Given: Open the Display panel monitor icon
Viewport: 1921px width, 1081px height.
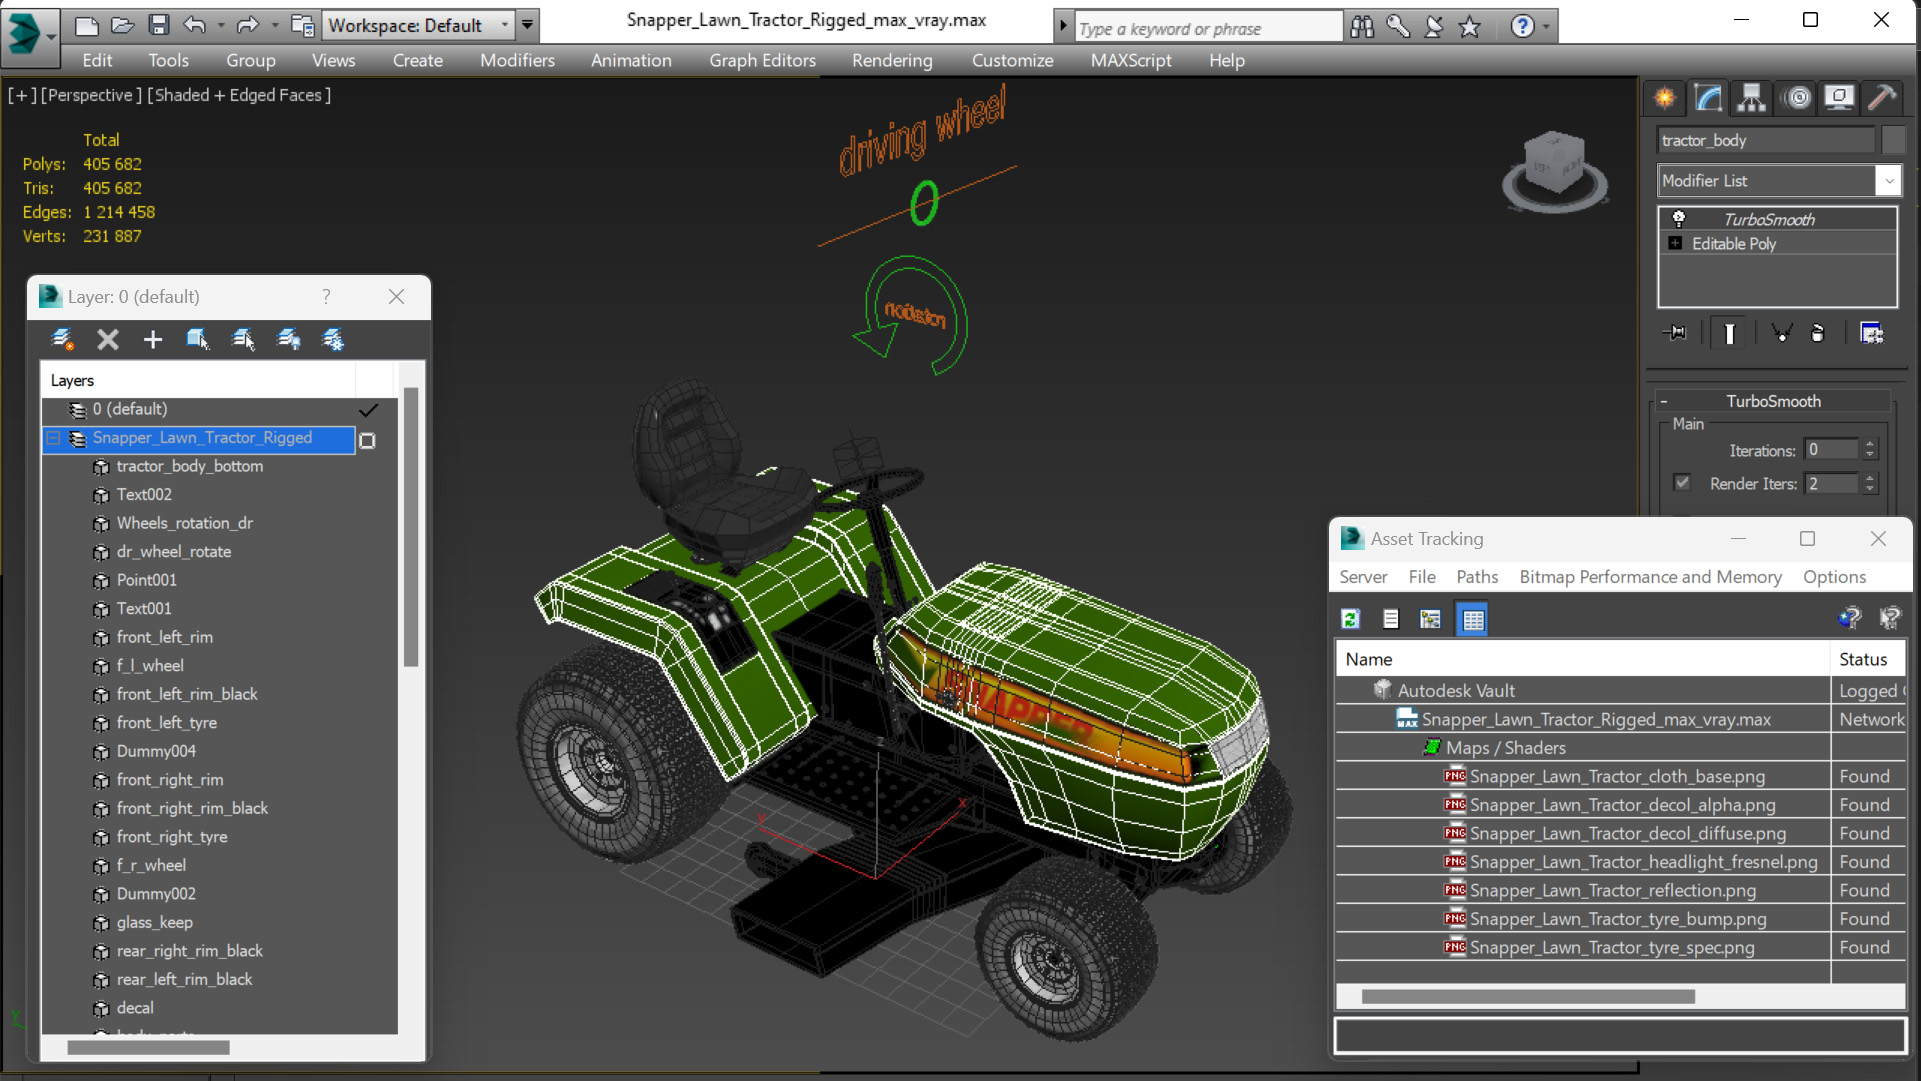Looking at the screenshot, I should 1839,98.
